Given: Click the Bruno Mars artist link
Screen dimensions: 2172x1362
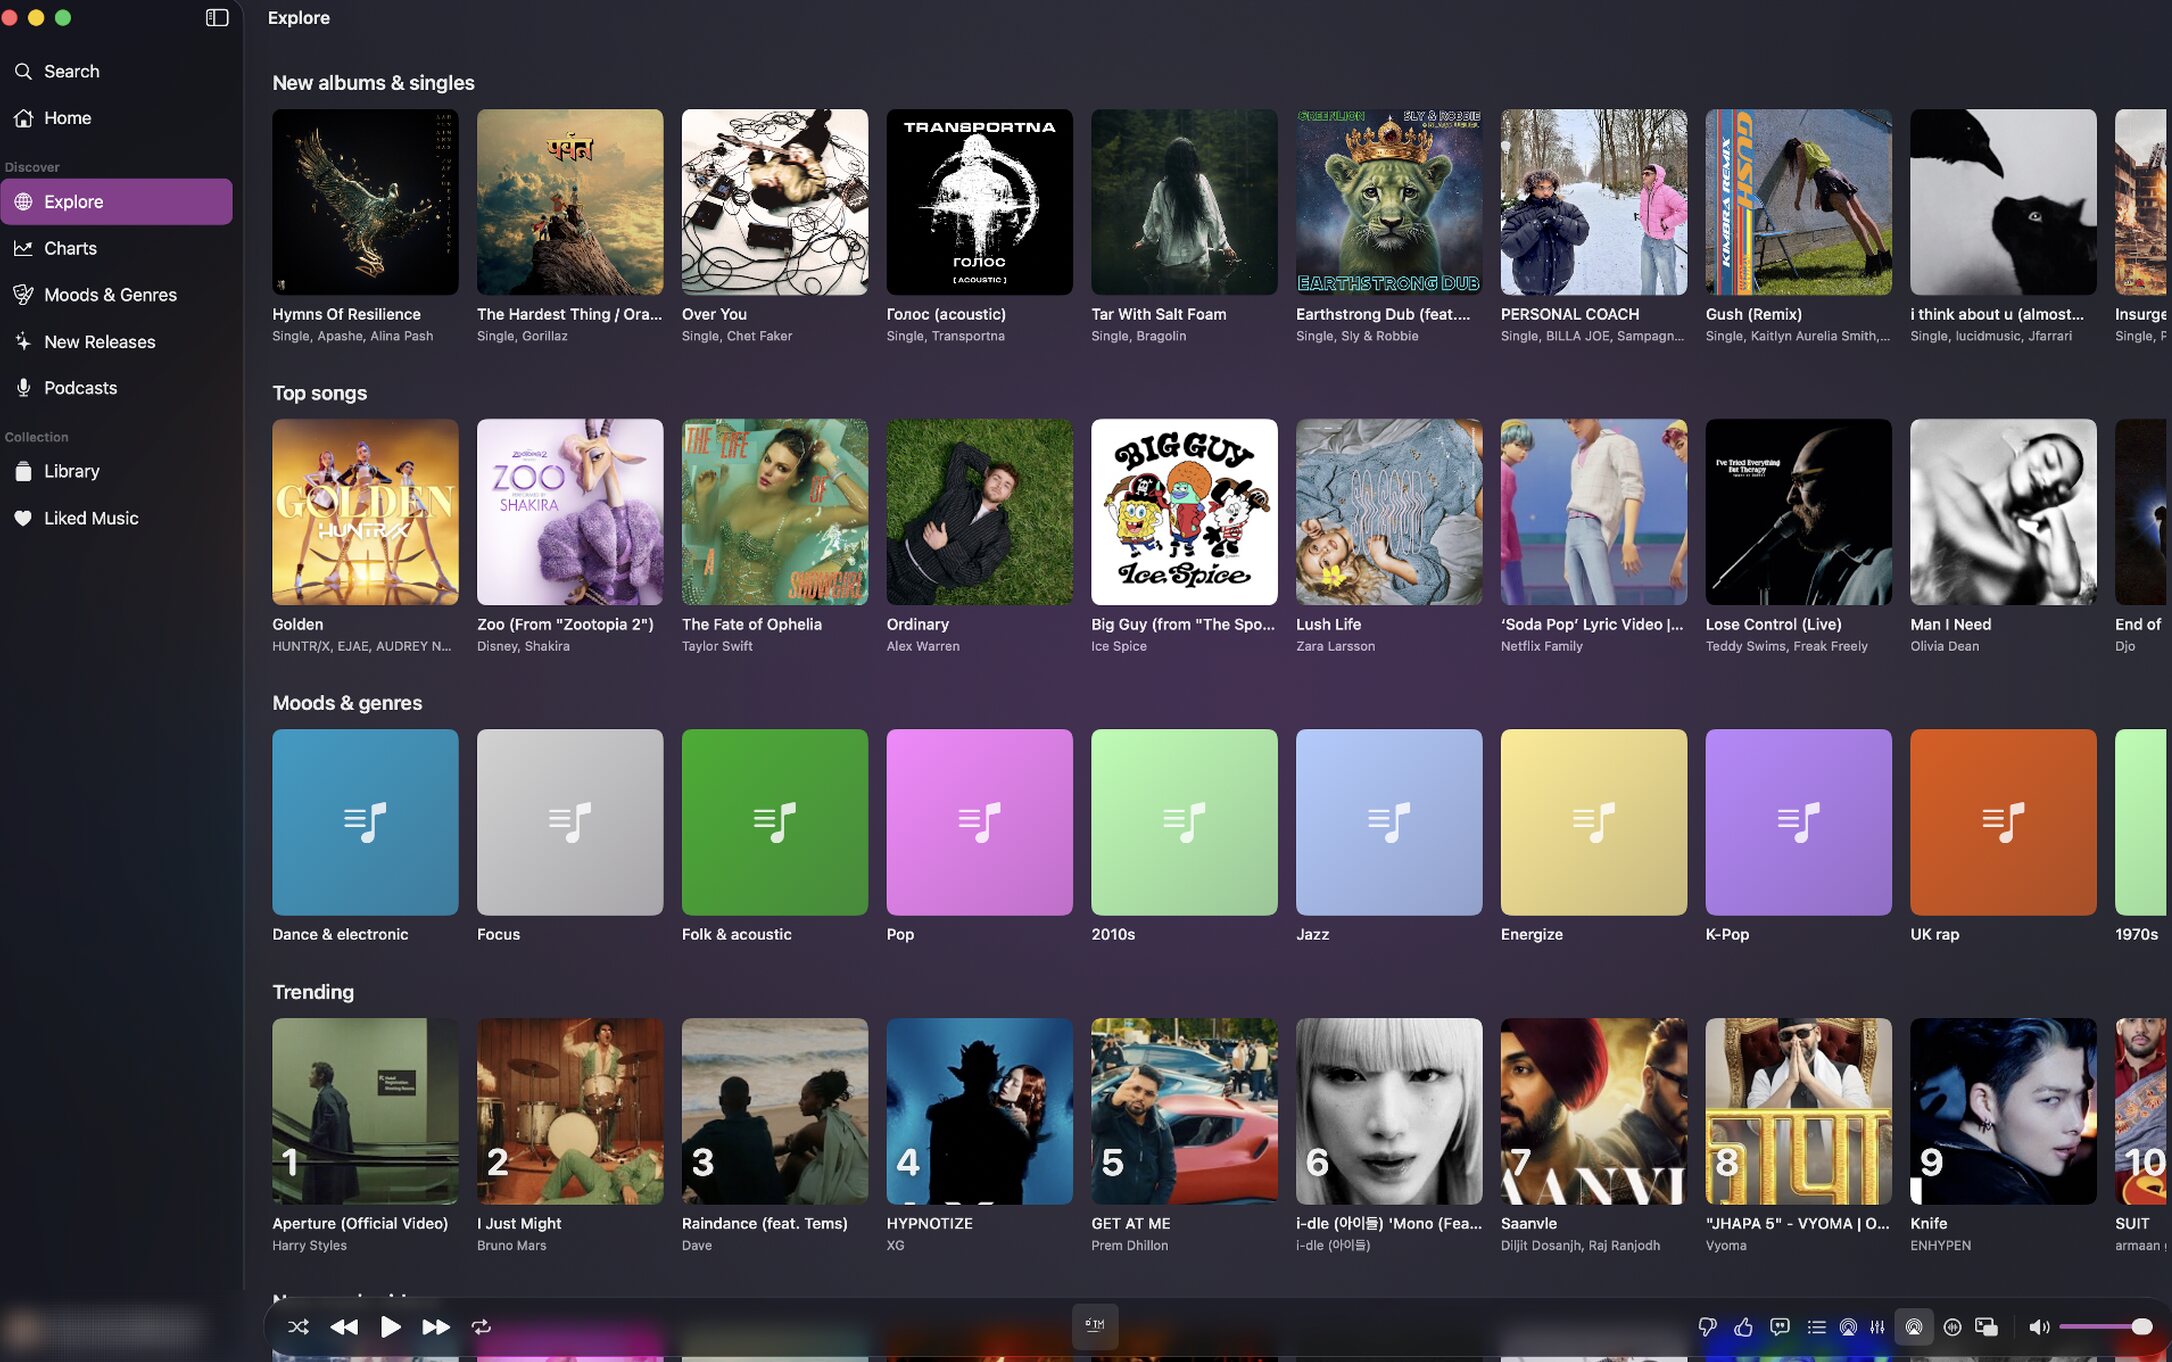Looking at the screenshot, I should (x=511, y=1245).
